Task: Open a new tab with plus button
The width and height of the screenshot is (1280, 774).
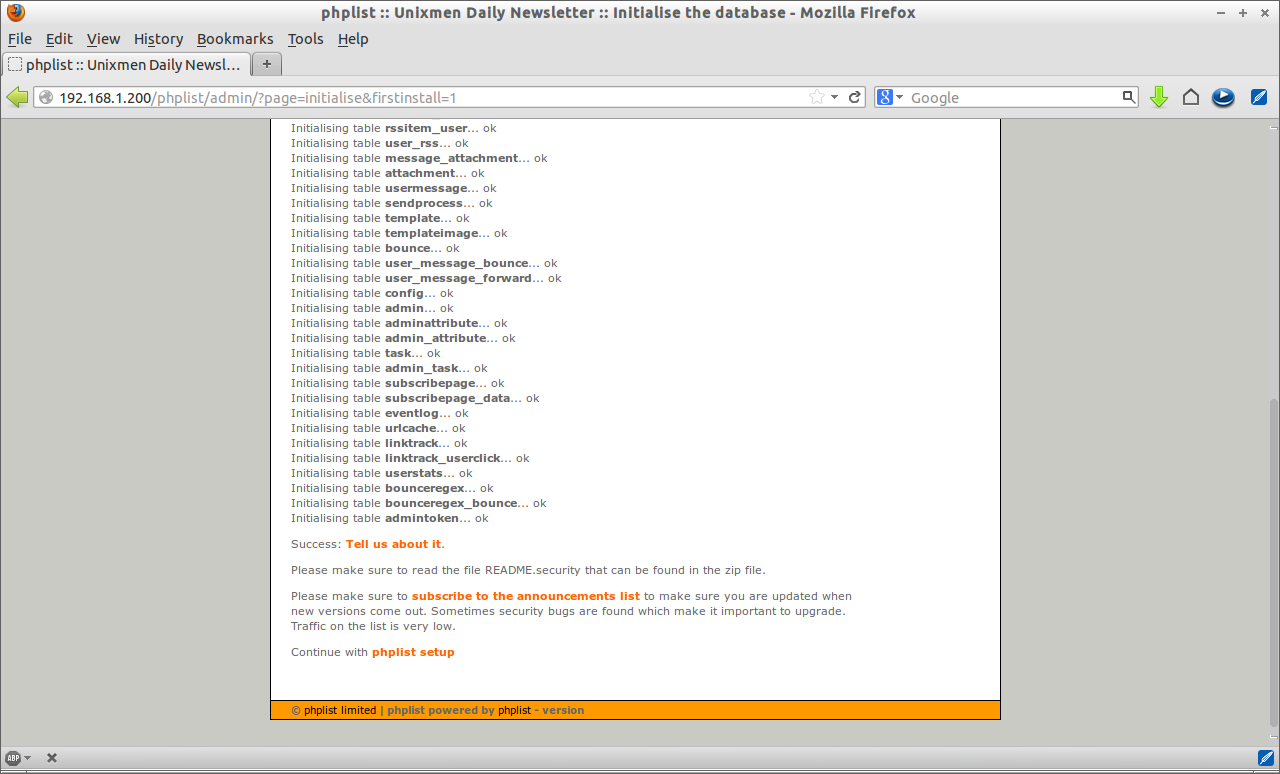Action: (x=266, y=64)
